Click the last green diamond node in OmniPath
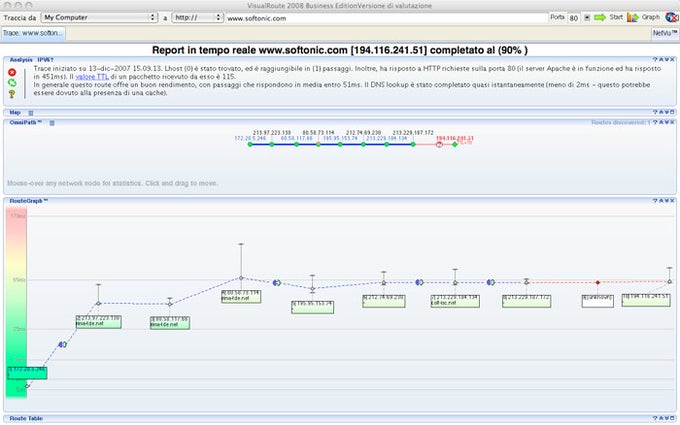The image size is (680, 425). coord(454,144)
